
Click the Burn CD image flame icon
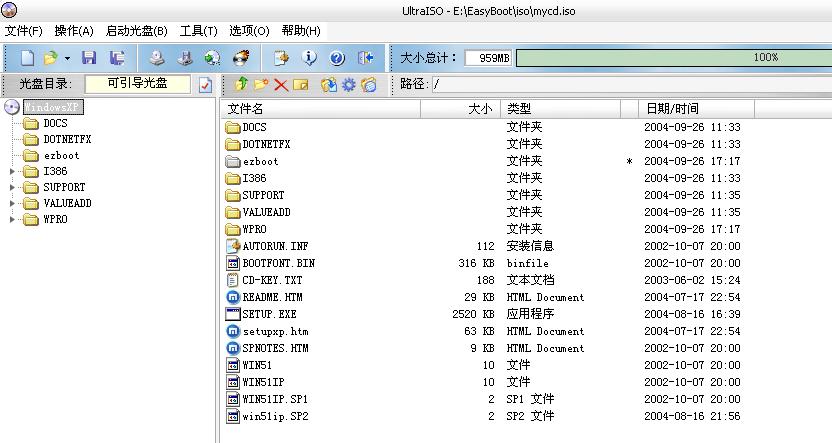[241, 58]
